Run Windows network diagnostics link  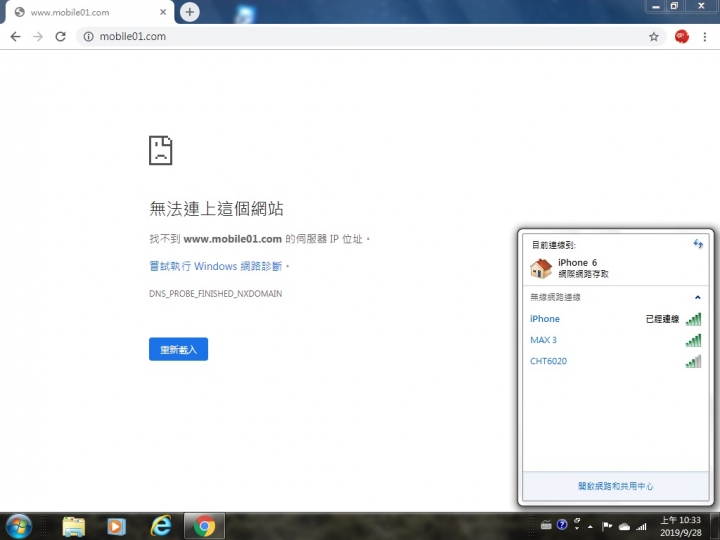click(216, 266)
